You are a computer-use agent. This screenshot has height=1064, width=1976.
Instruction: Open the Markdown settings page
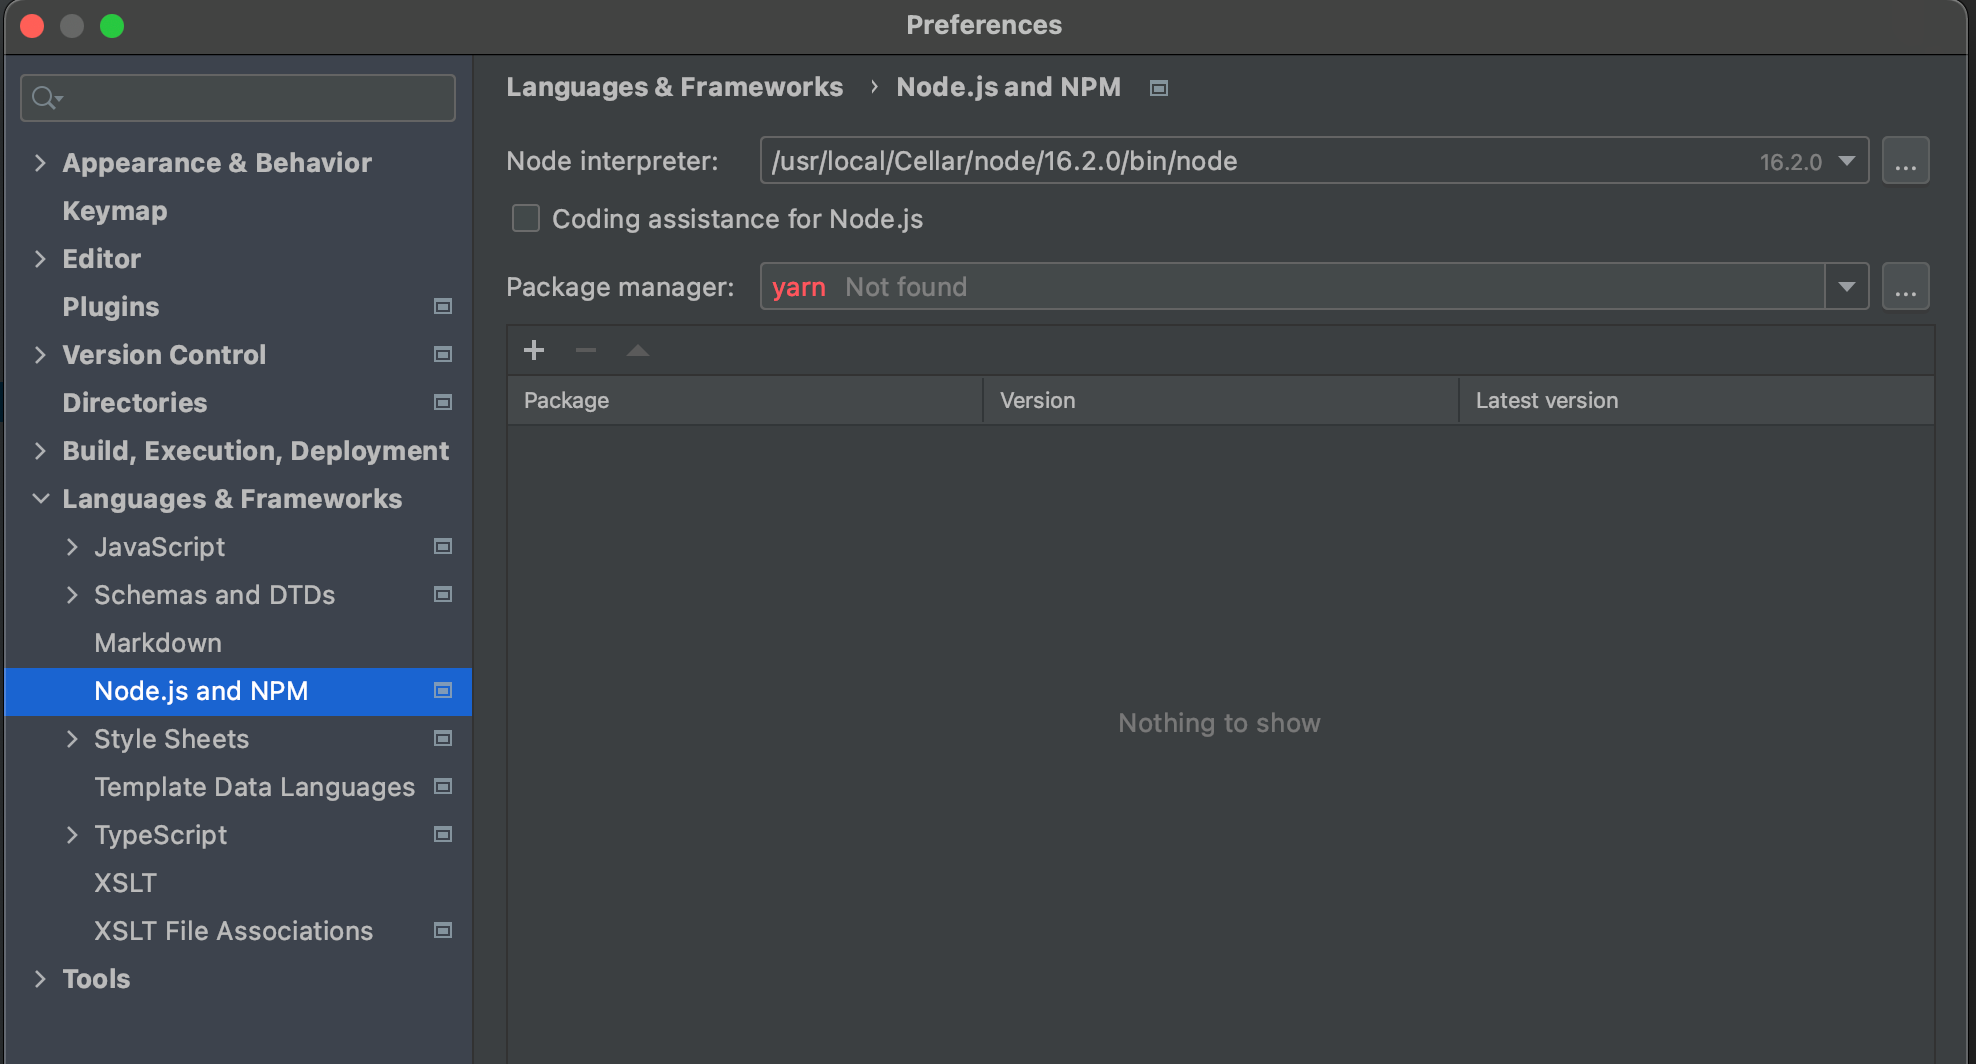coord(158,643)
